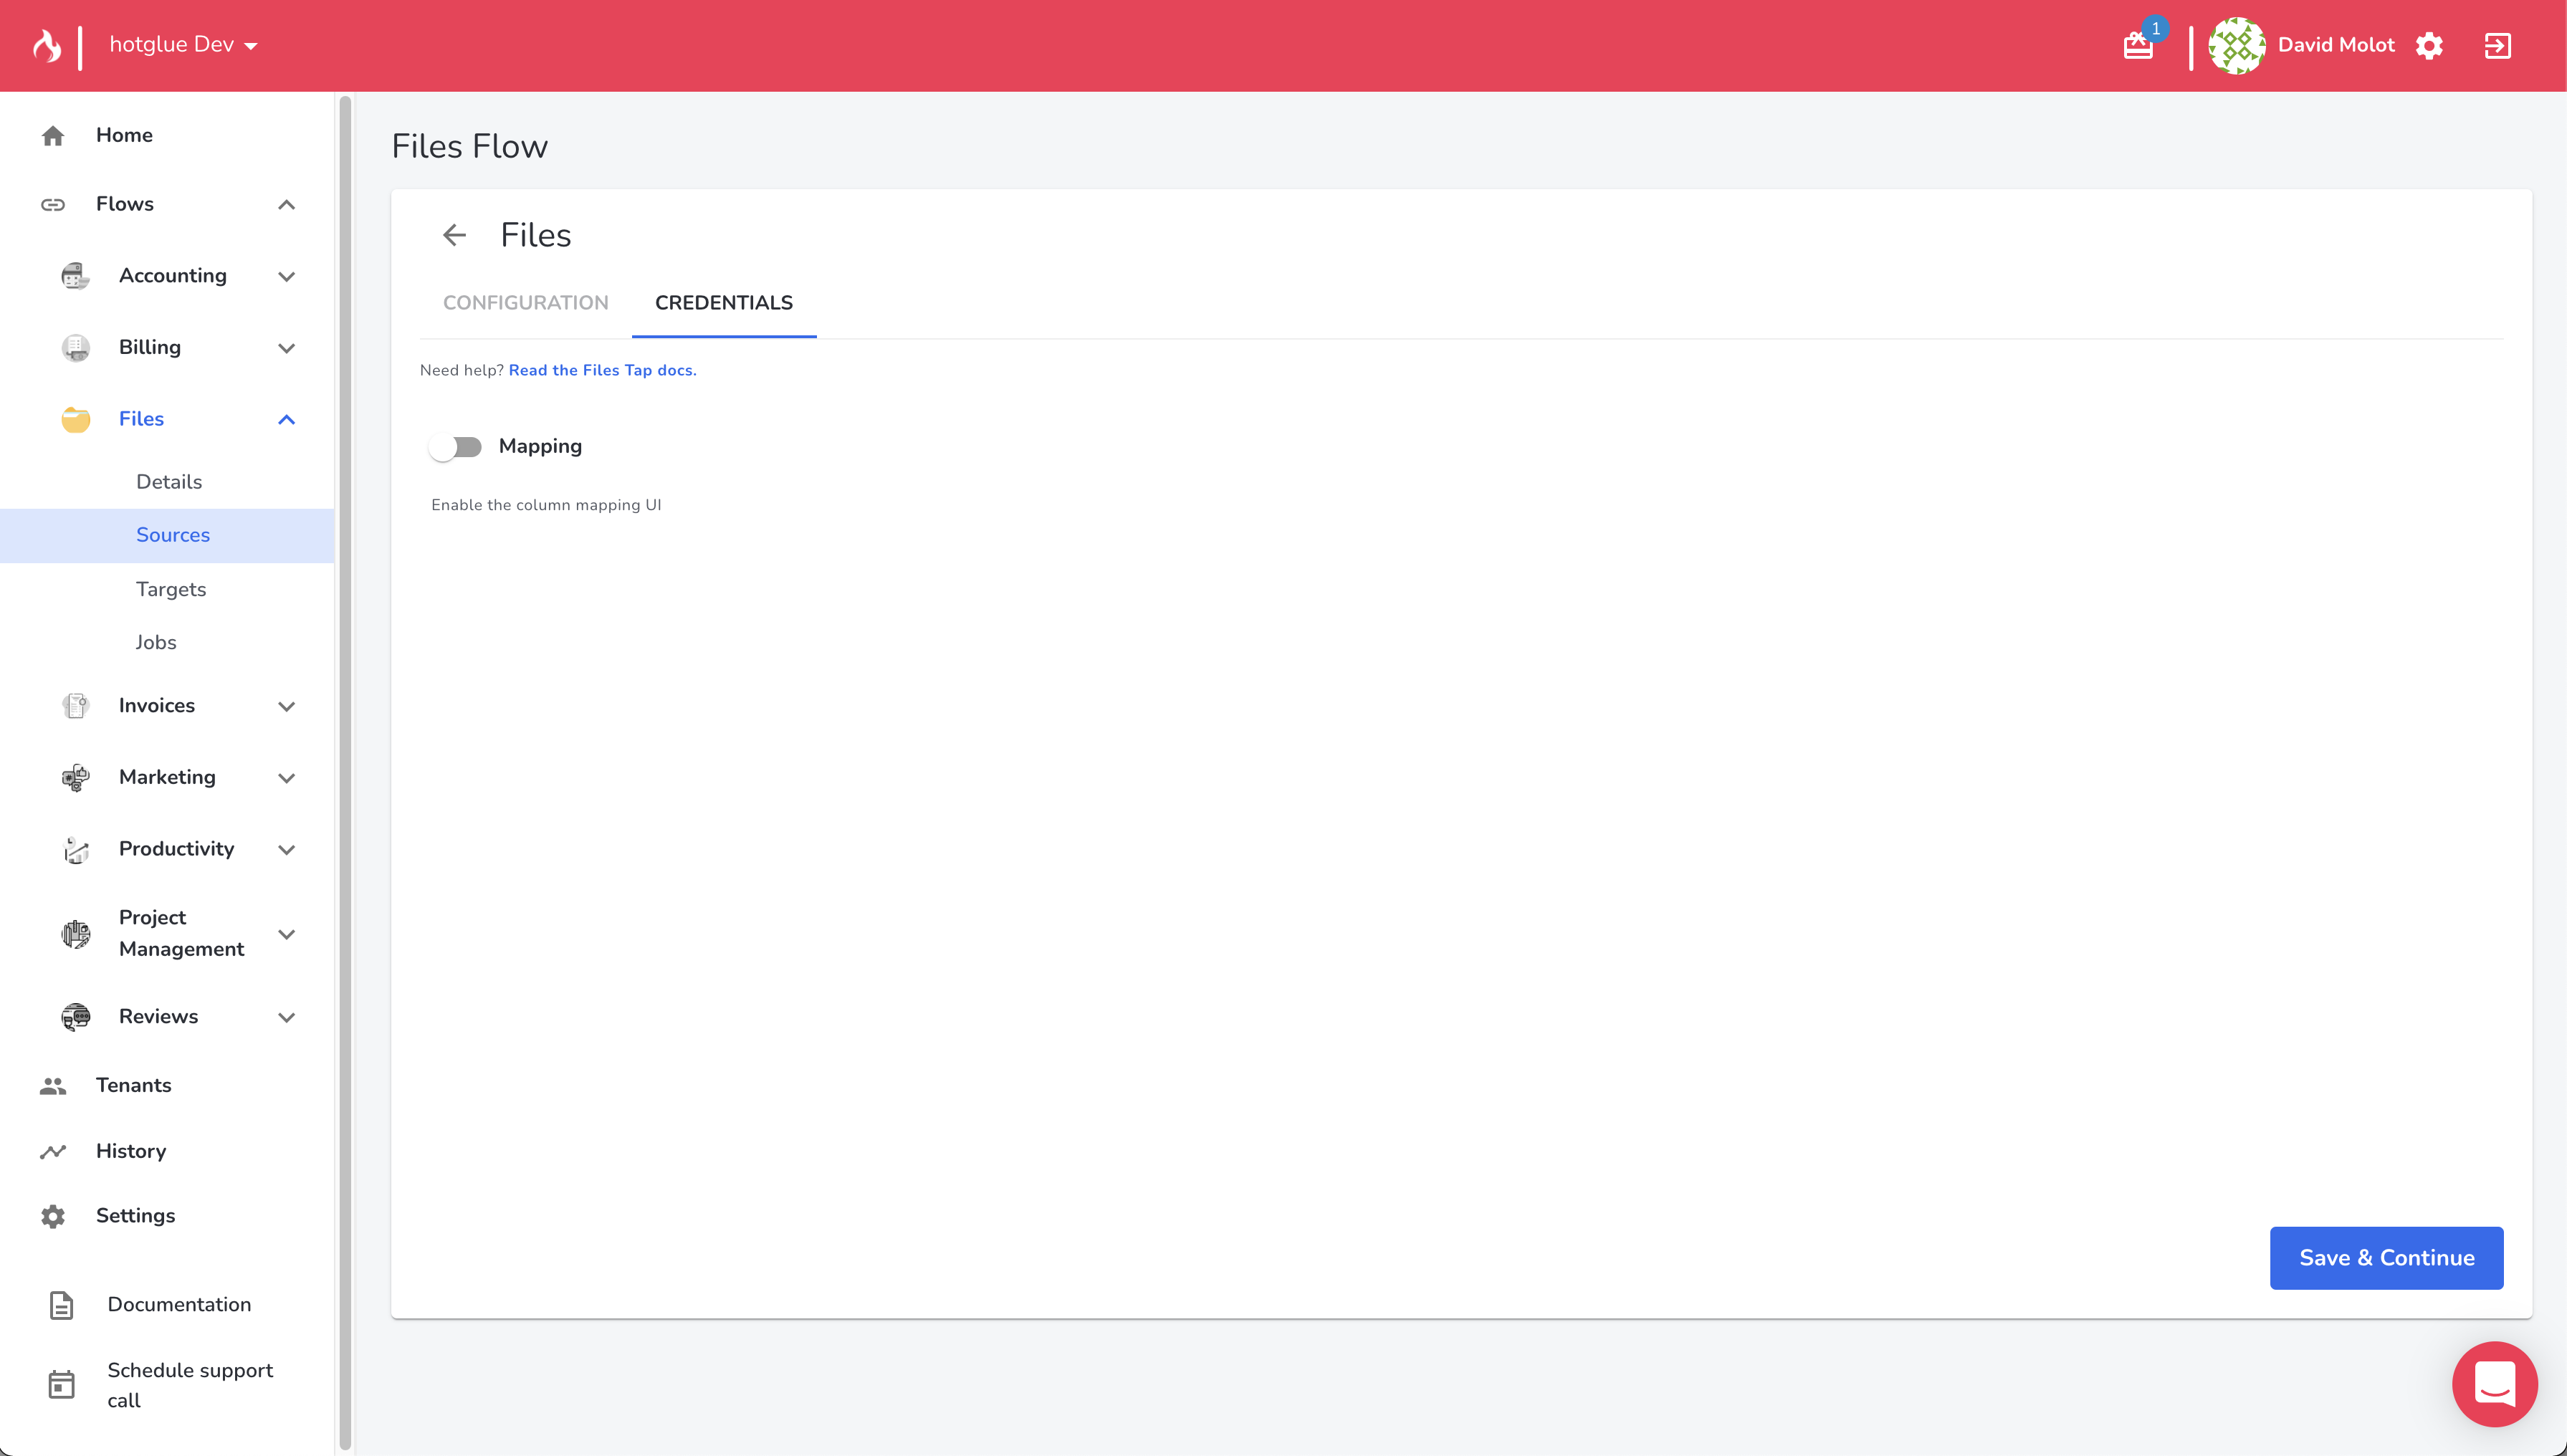
Task: Open the account settings gear icon
Action: [2429, 45]
